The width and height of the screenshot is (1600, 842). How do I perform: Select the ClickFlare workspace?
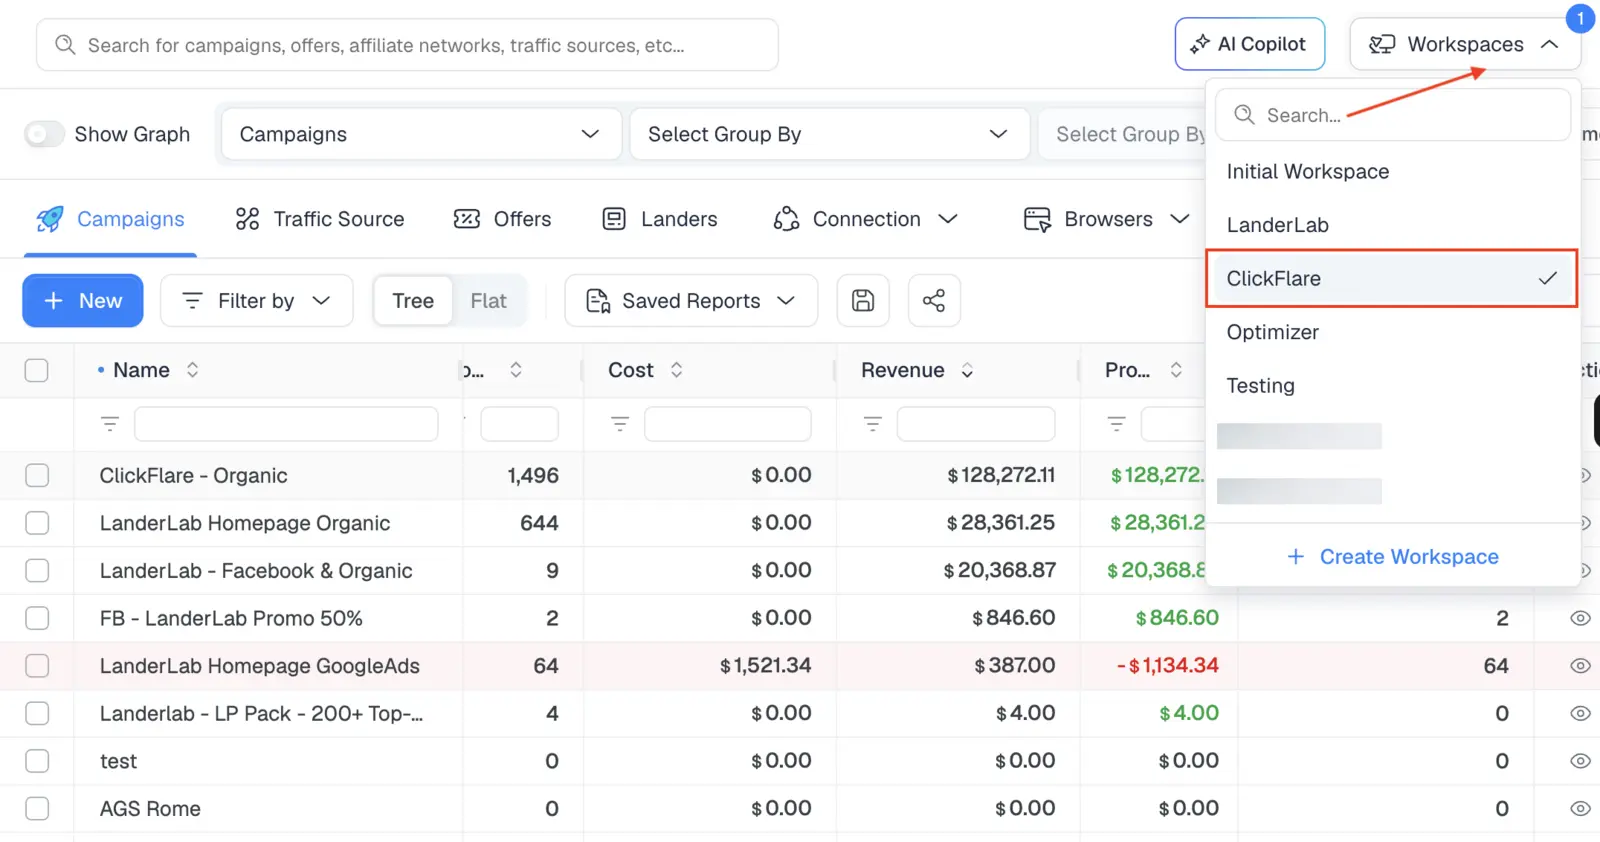coord(1392,278)
